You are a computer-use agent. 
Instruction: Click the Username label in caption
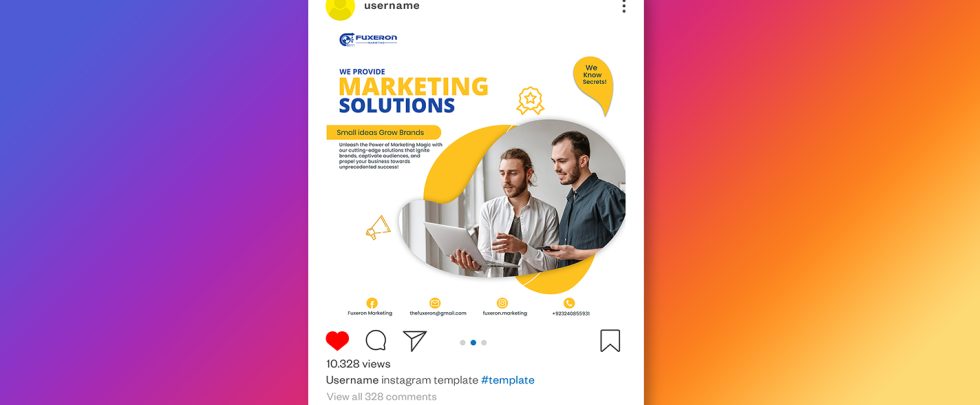(352, 380)
